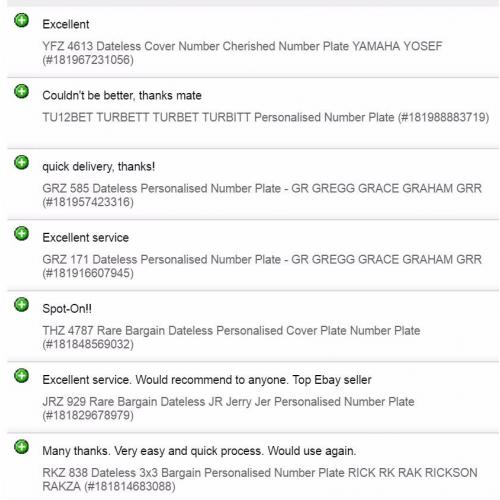Click the green plus icon next to 'Spot-On!!'
The height and width of the screenshot is (500, 500).
pyautogui.click(x=22, y=304)
